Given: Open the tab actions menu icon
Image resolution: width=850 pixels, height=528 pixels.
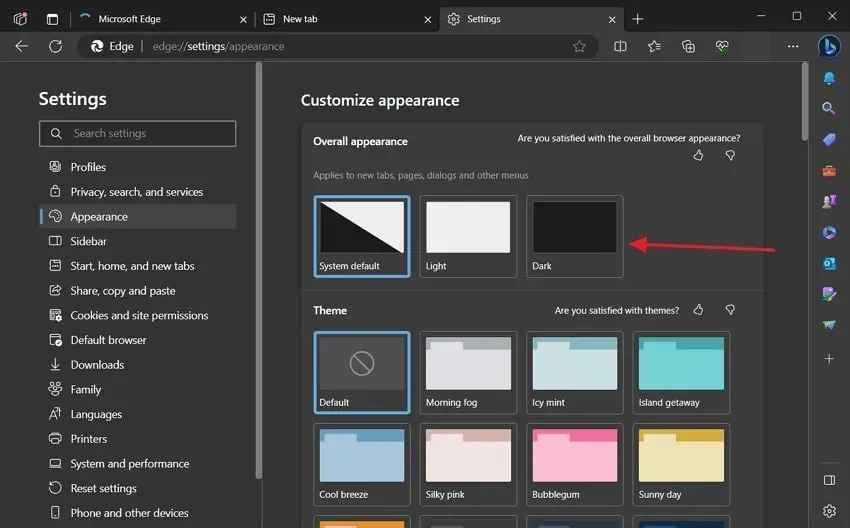Looking at the screenshot, I should tap(53, 20).
